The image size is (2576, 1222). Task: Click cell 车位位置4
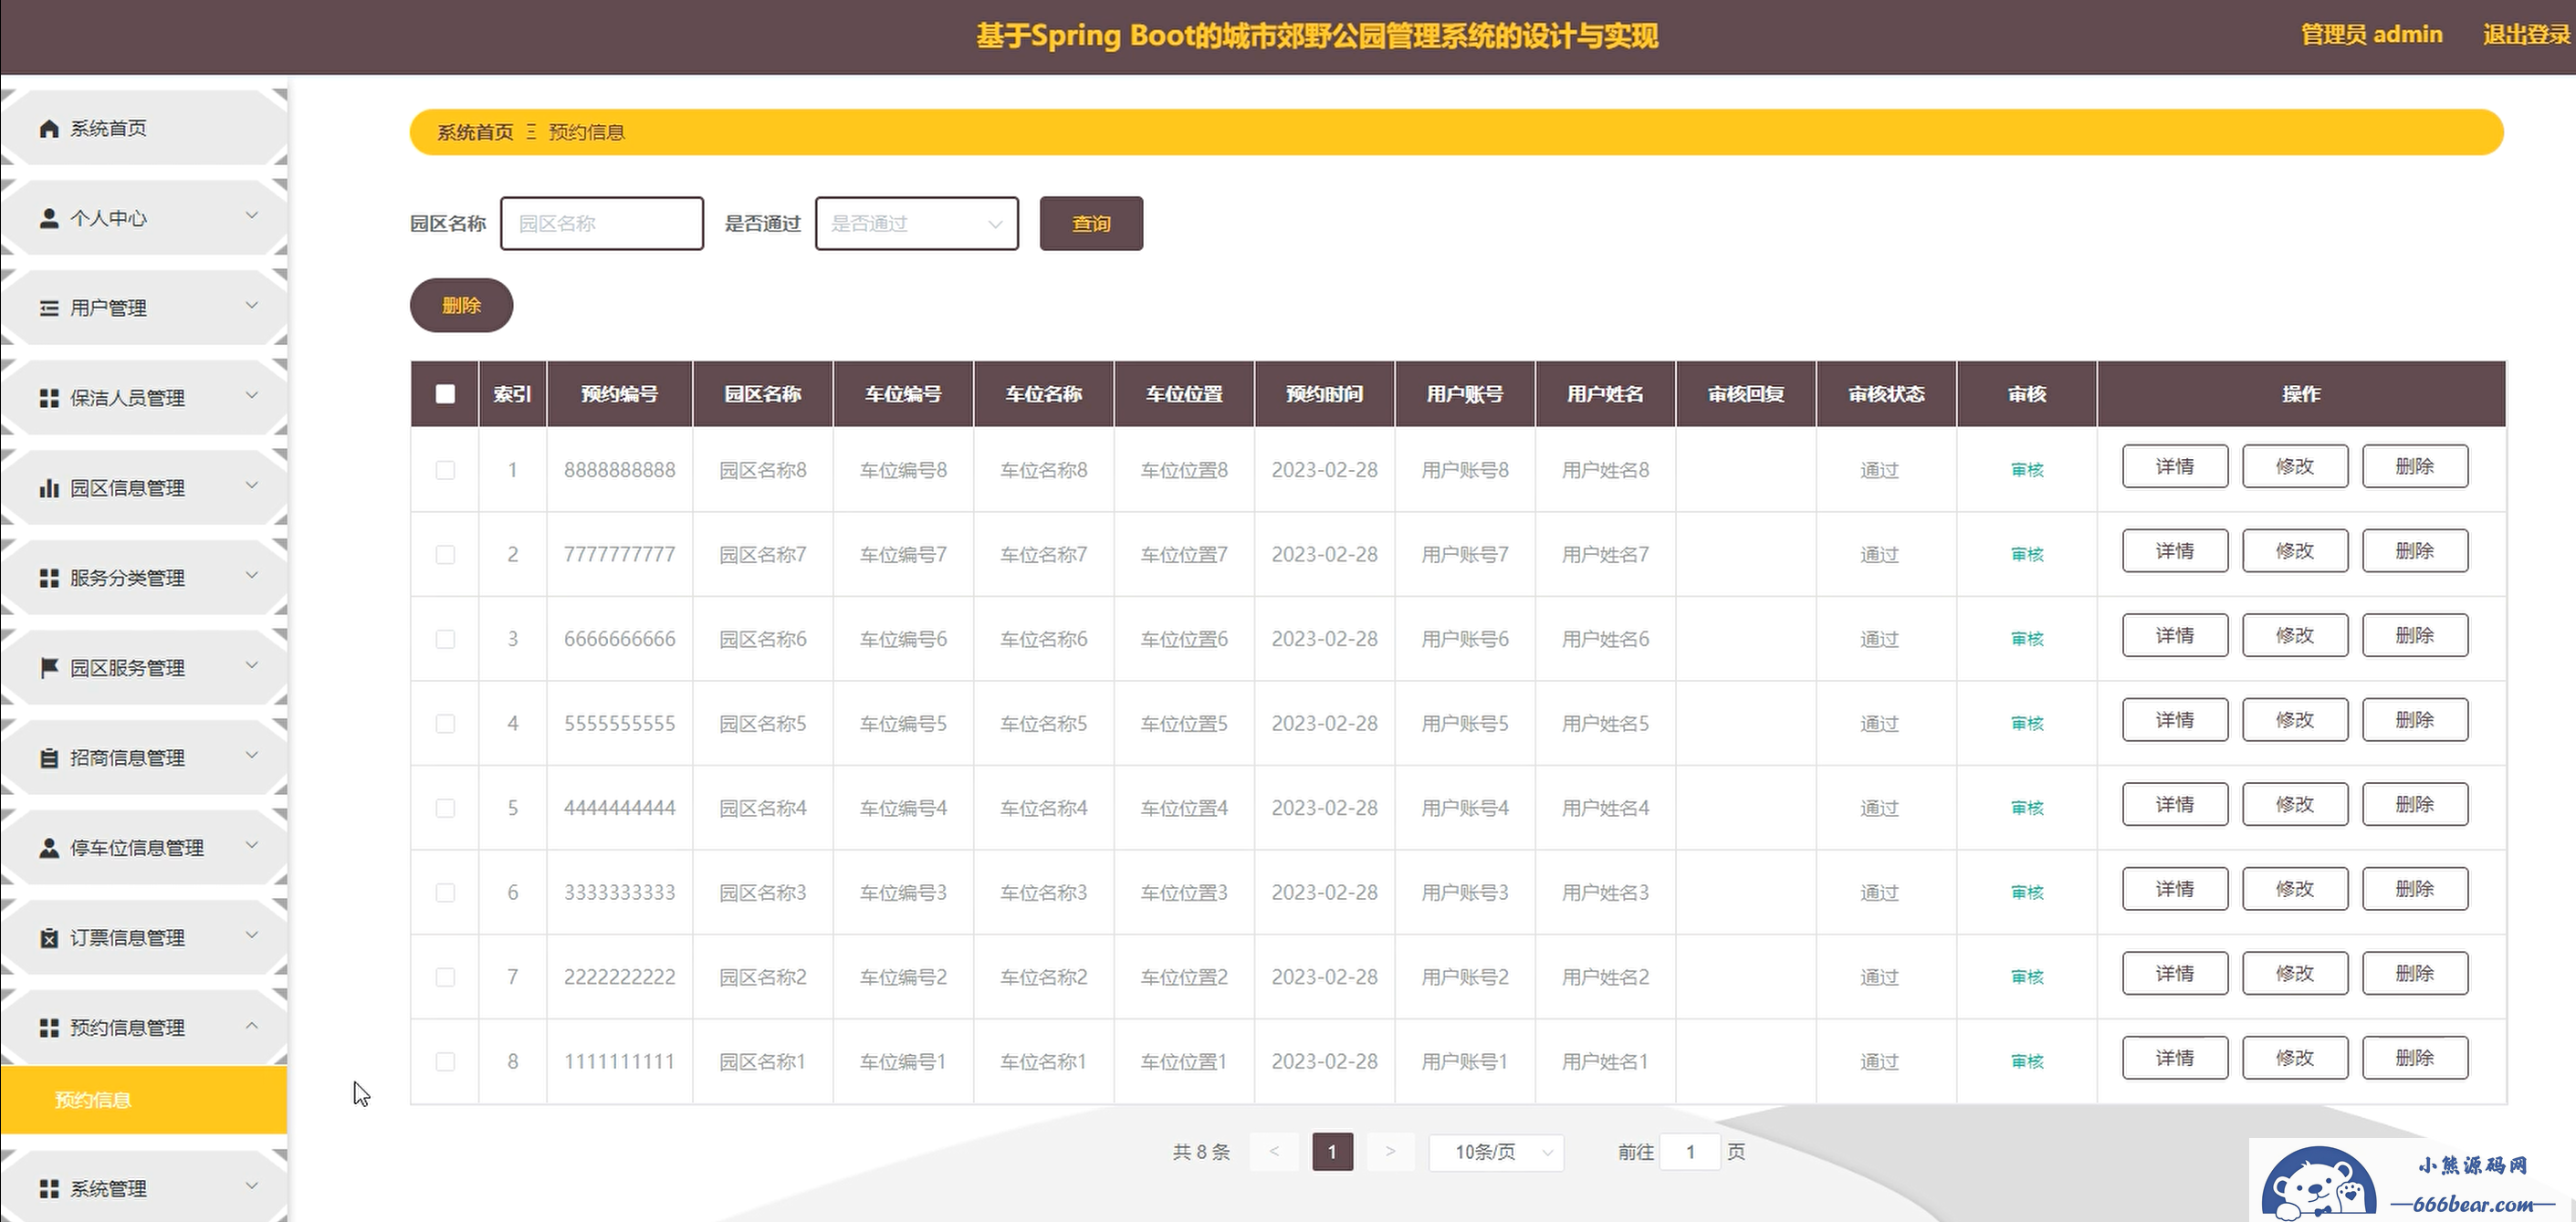coord(1184,808)
